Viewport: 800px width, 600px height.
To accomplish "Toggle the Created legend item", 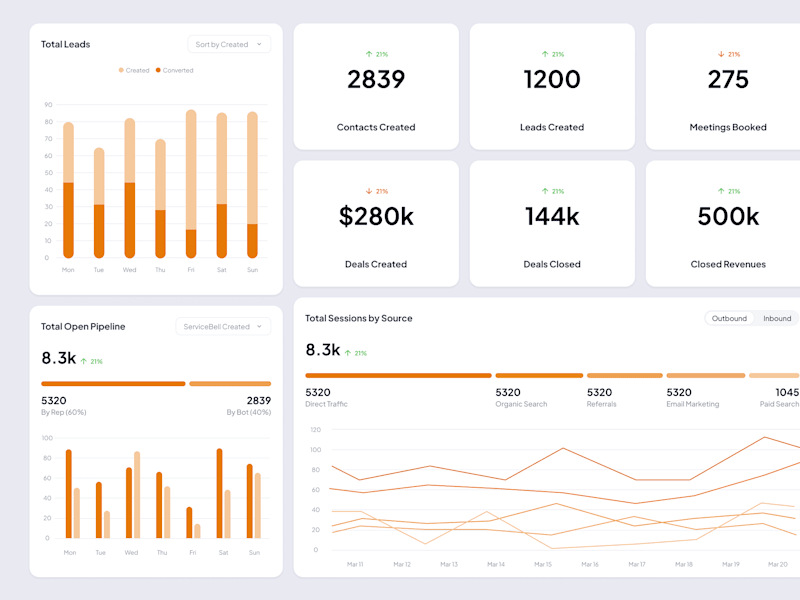I will [x=134, y=70].
